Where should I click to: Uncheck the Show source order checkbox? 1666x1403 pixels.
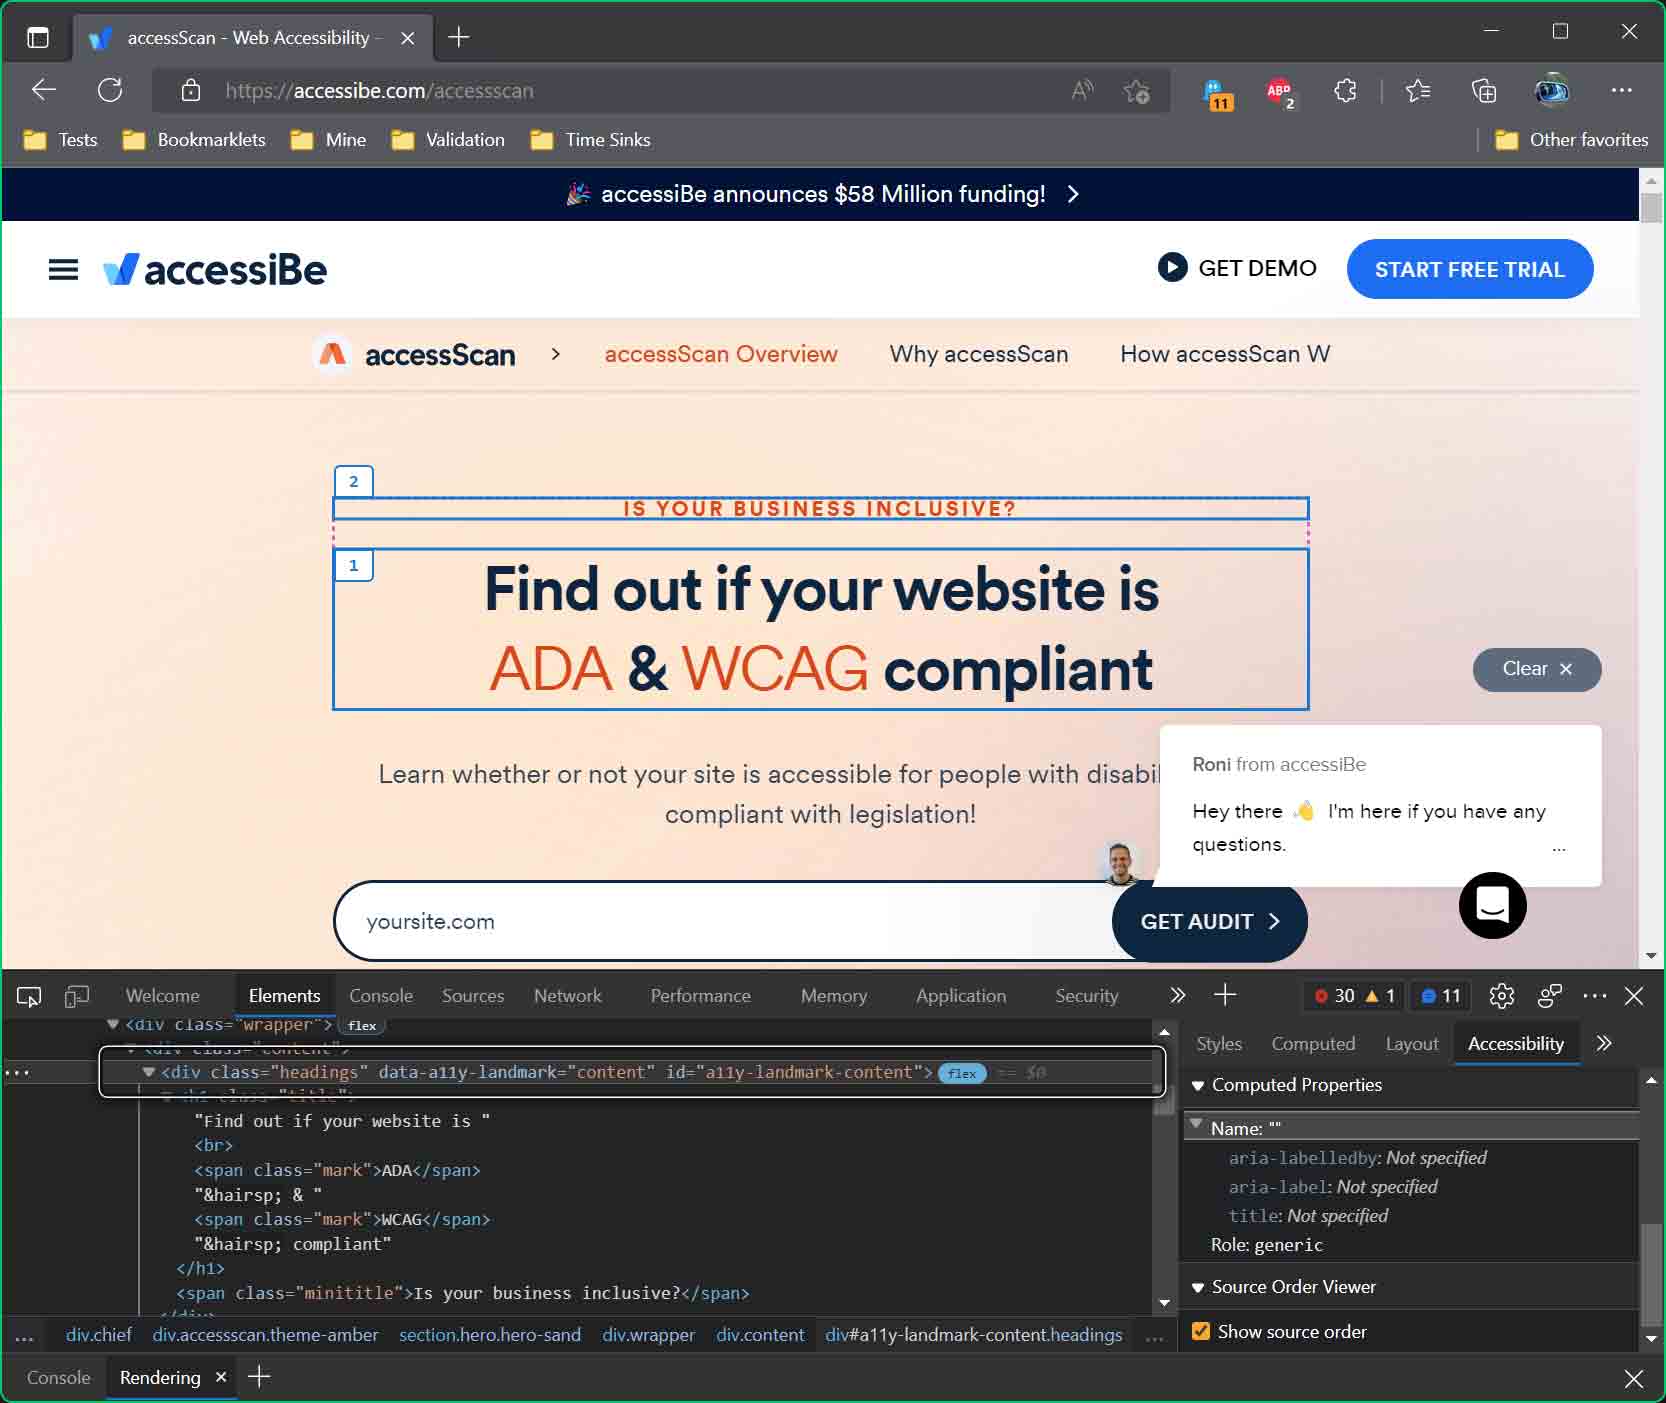1201,1332
